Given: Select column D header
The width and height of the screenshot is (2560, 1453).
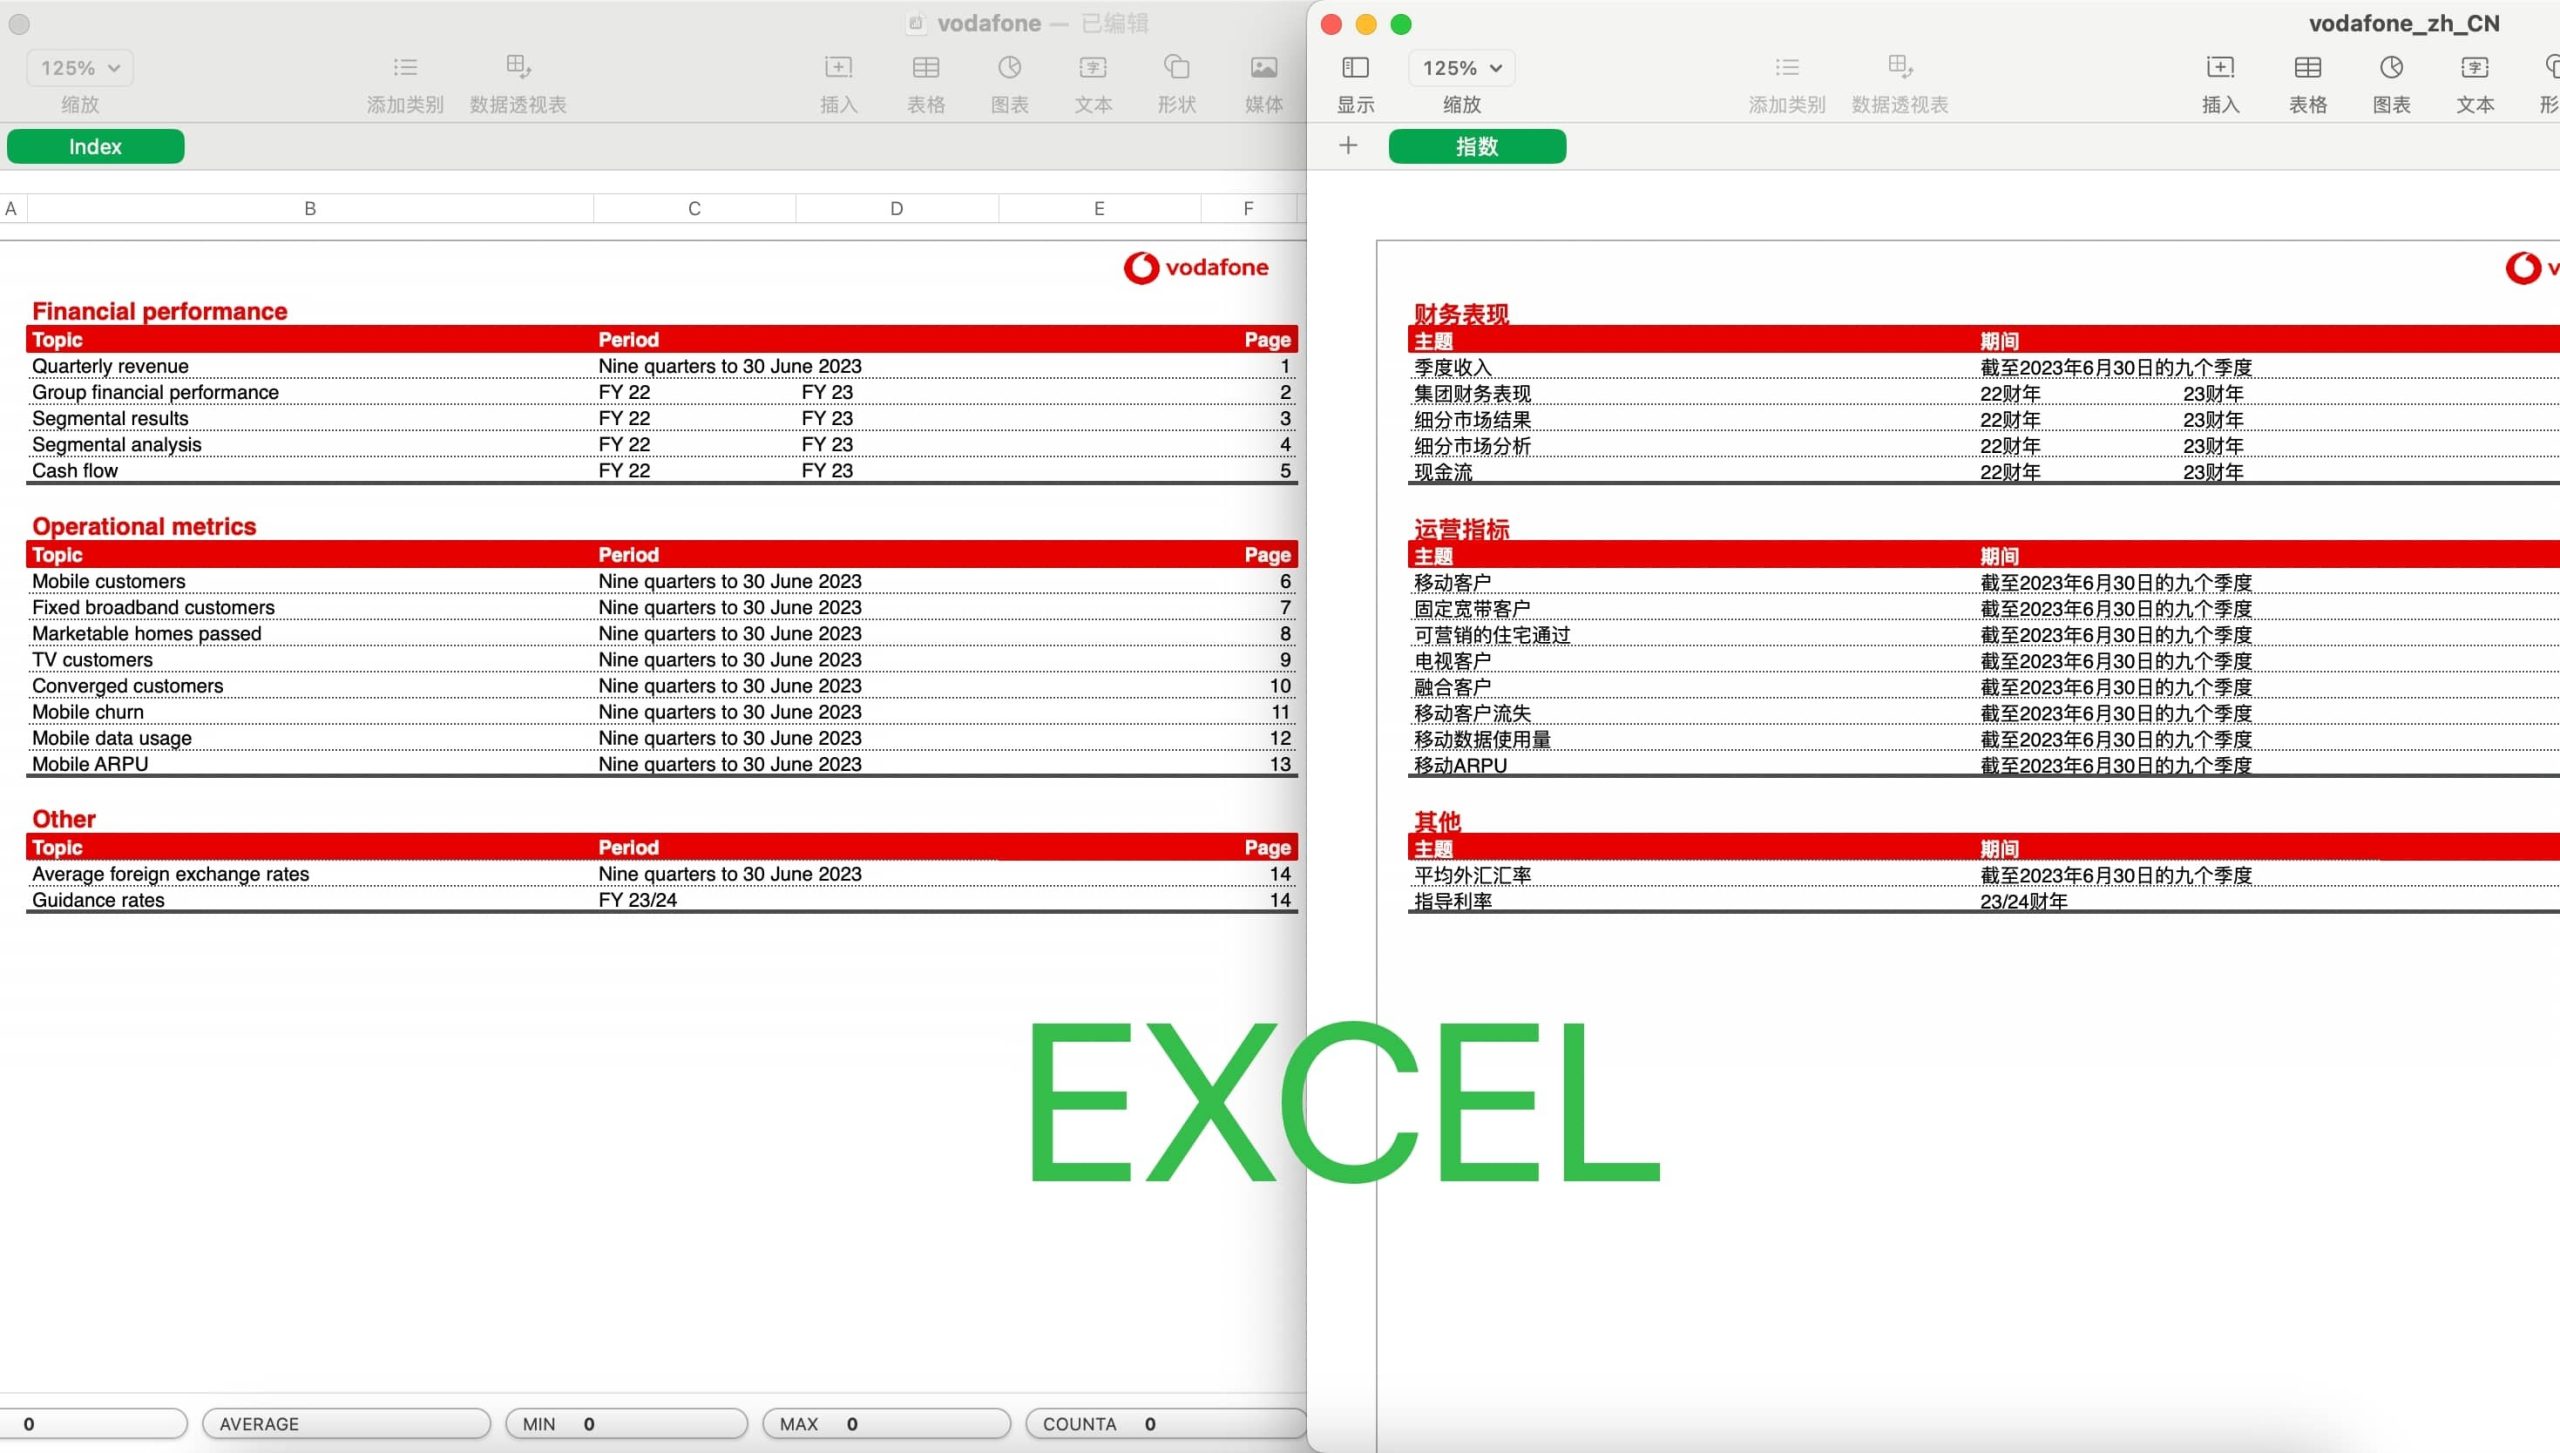Looking at the screenshot, I should coord(897,208).
